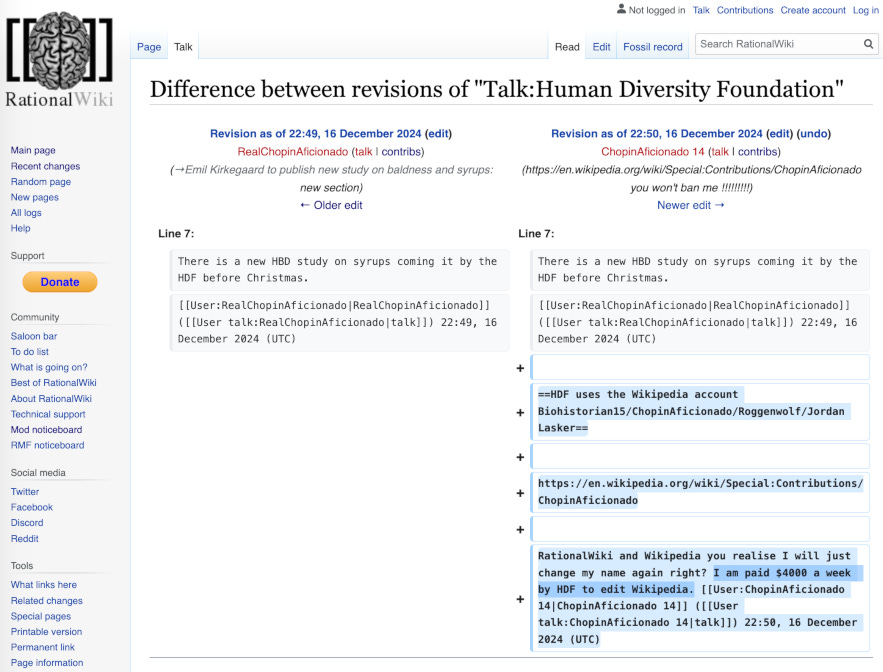The image size is (883, 672).
Task: Open Permanent link in Tools
Action: pyautogui.click(x=42, y=647)
